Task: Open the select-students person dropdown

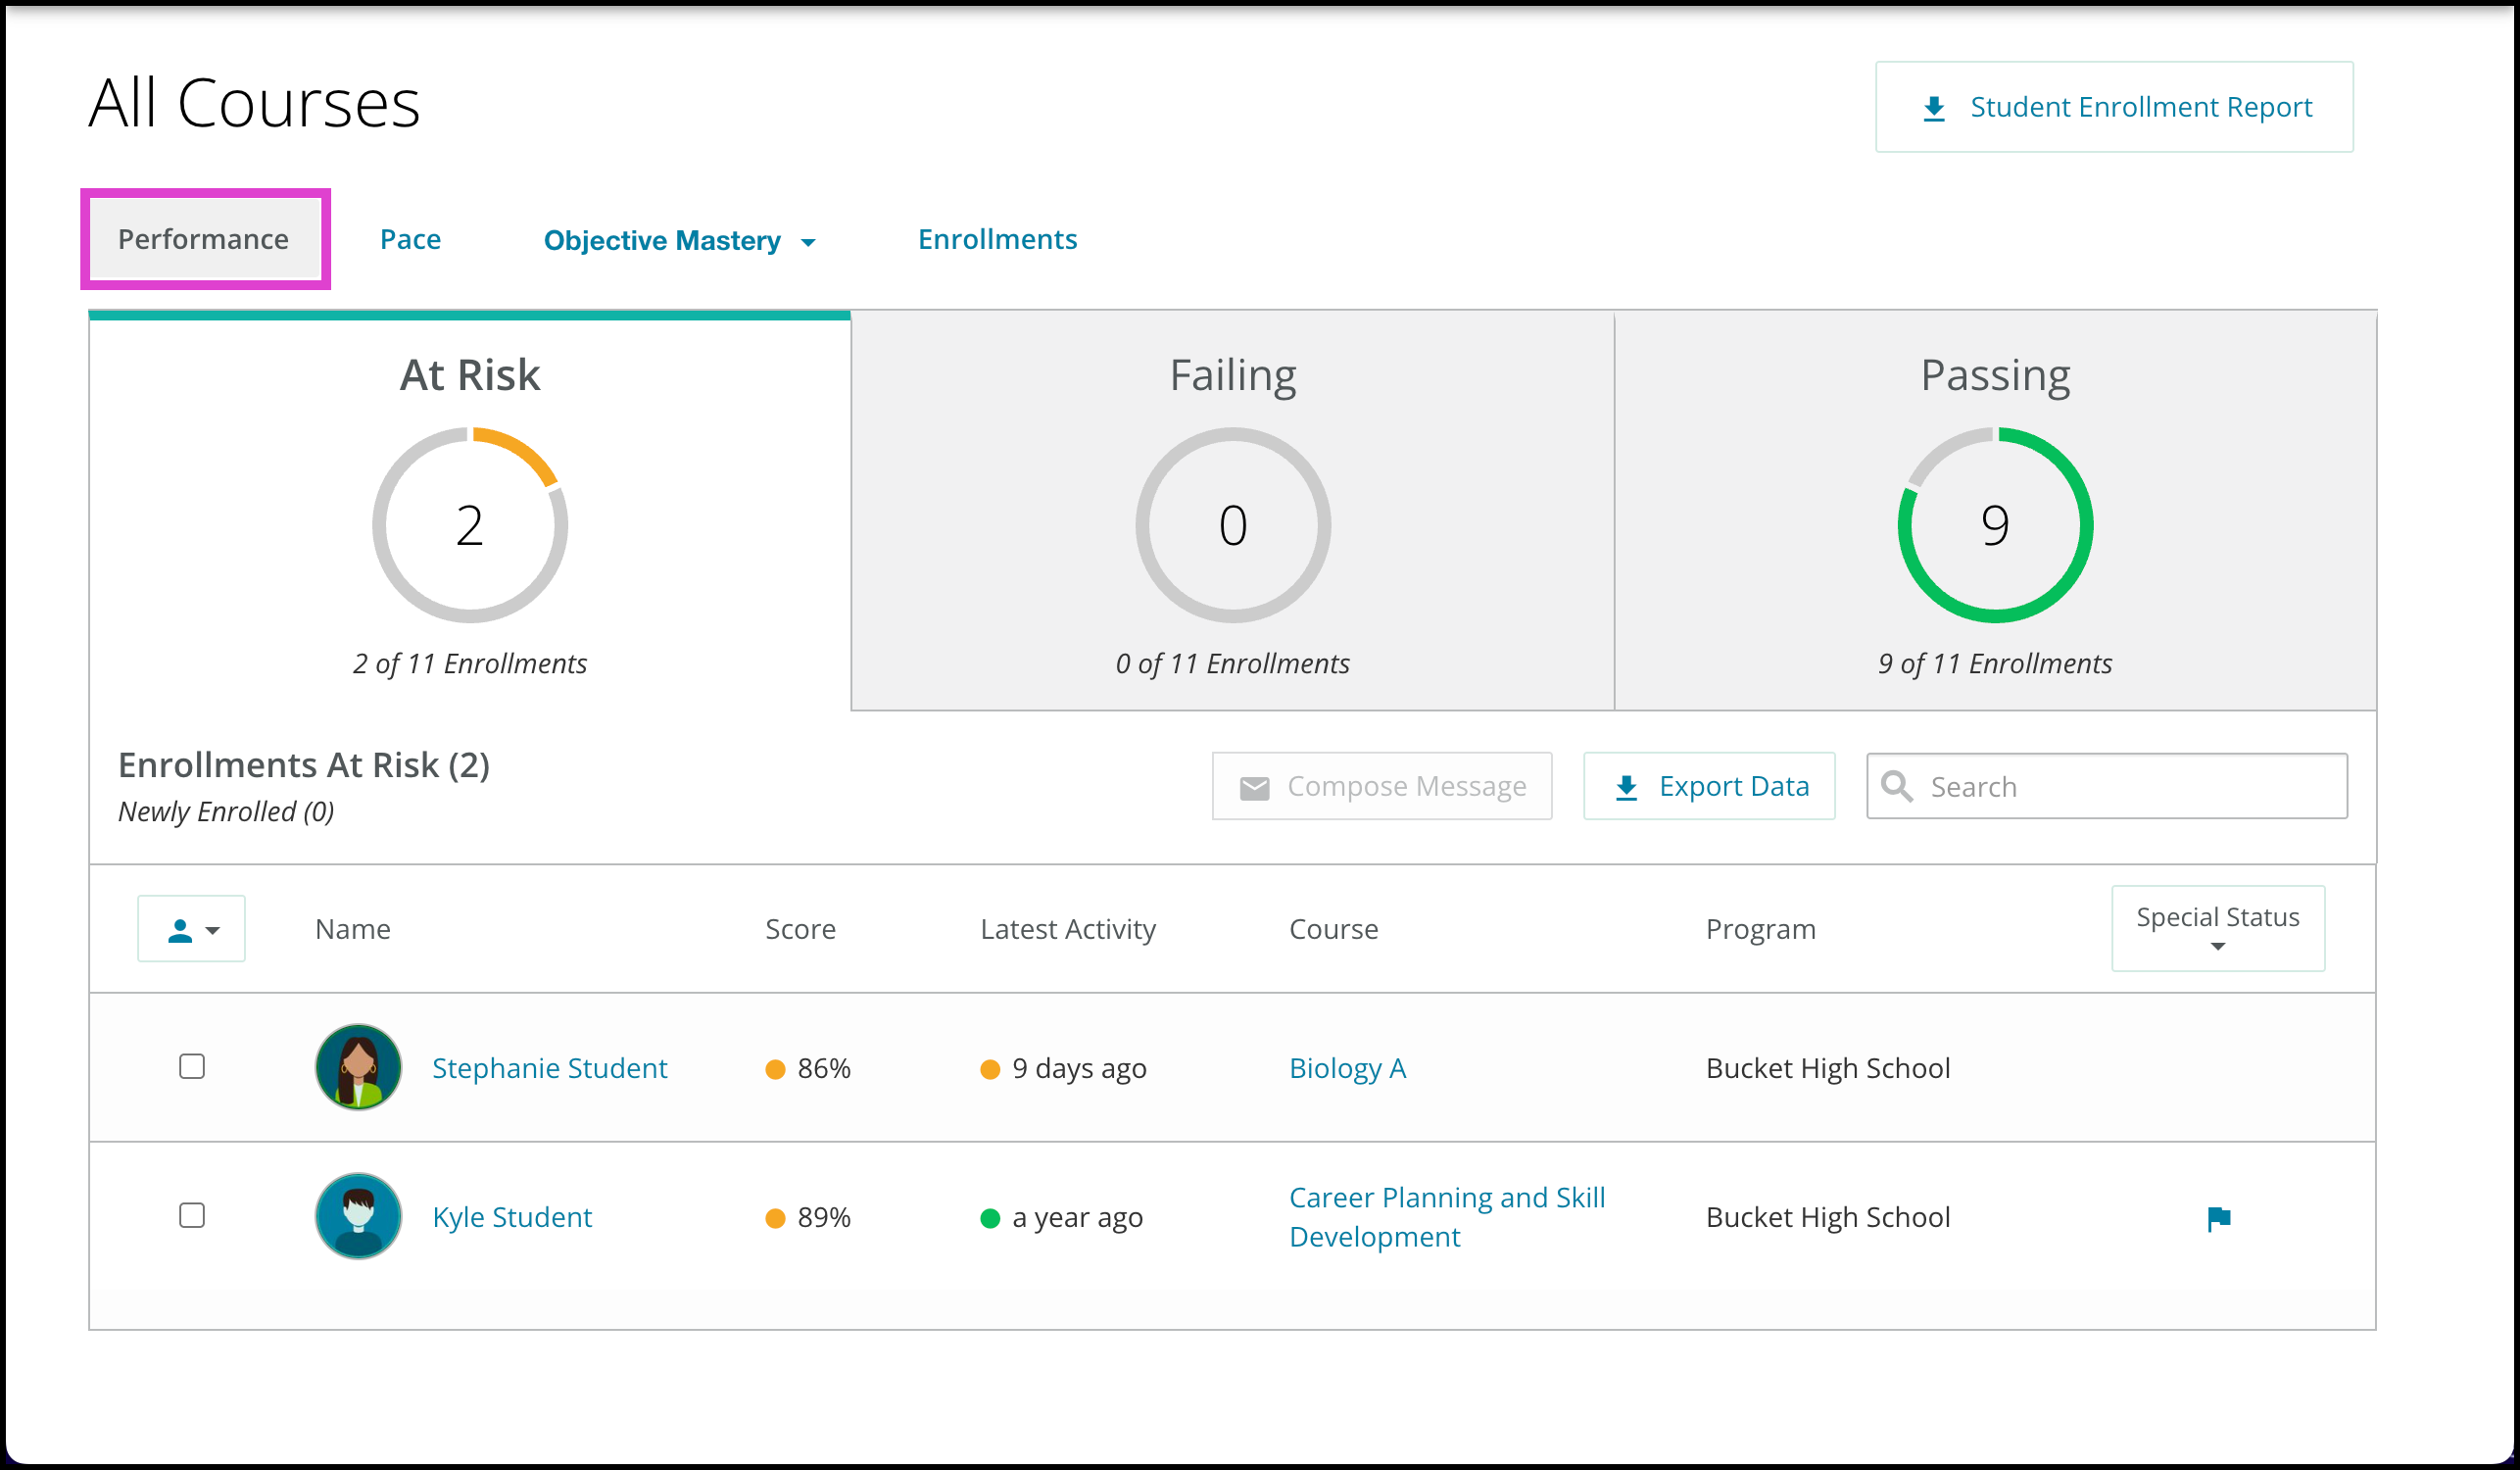Action: coord(192,929)
